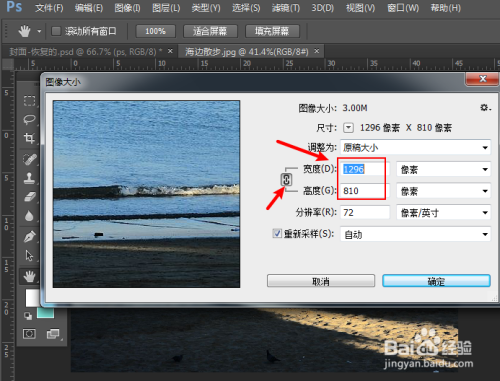Viewport: 500px width, 381px height.
Task: Select the Hand tool in toolbox
Action: click(29, 276)
